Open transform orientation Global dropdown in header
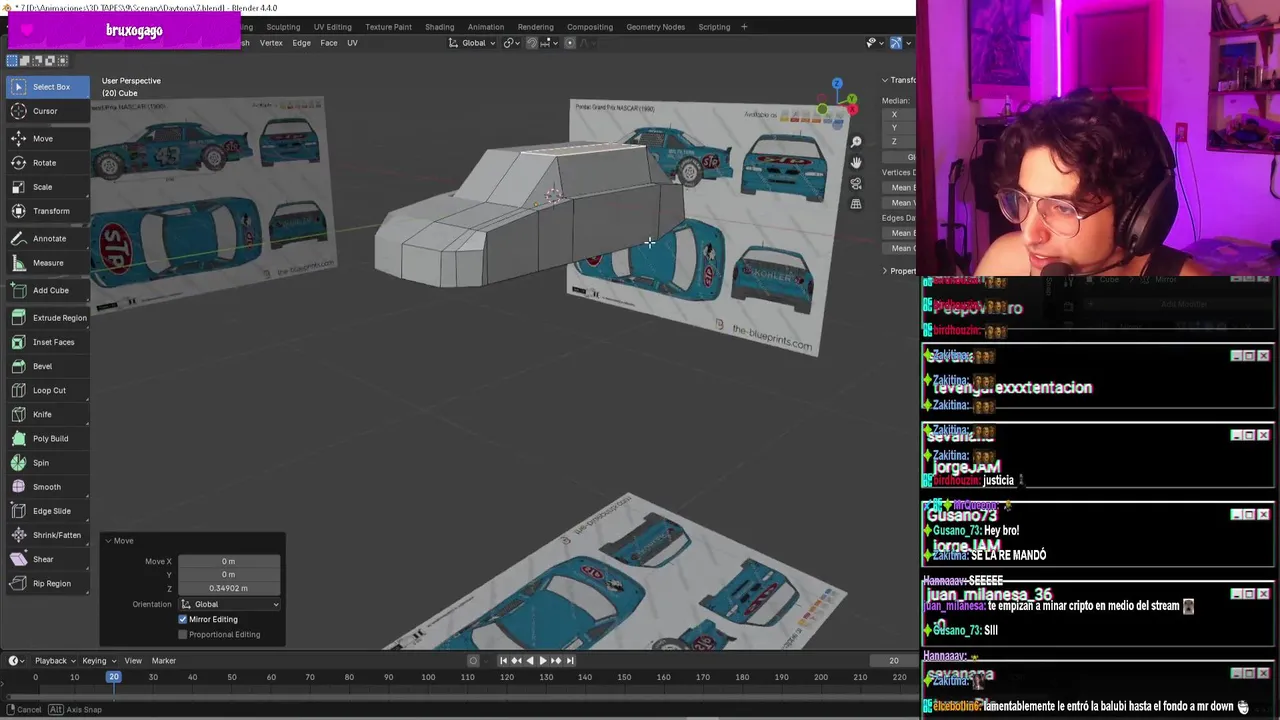 (x=472, y=43)
